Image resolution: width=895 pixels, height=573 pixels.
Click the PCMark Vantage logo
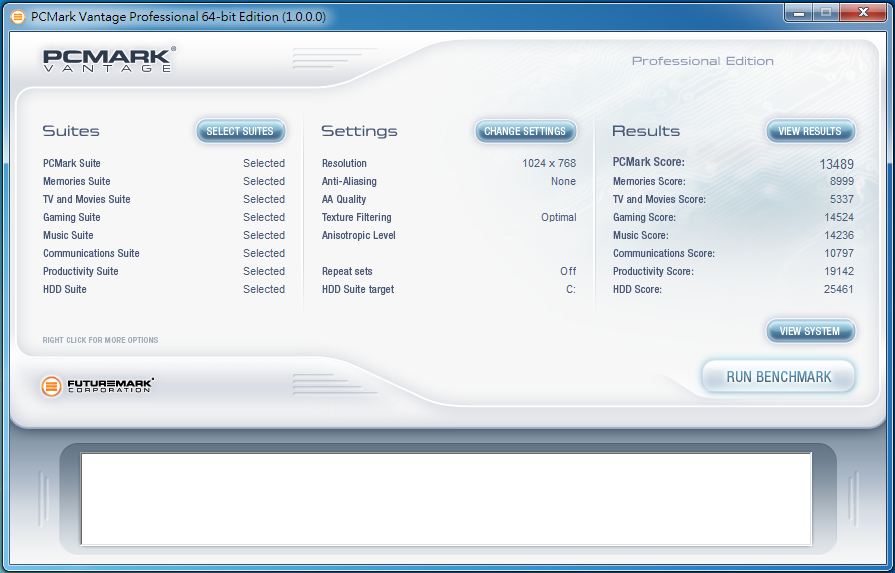108,60
